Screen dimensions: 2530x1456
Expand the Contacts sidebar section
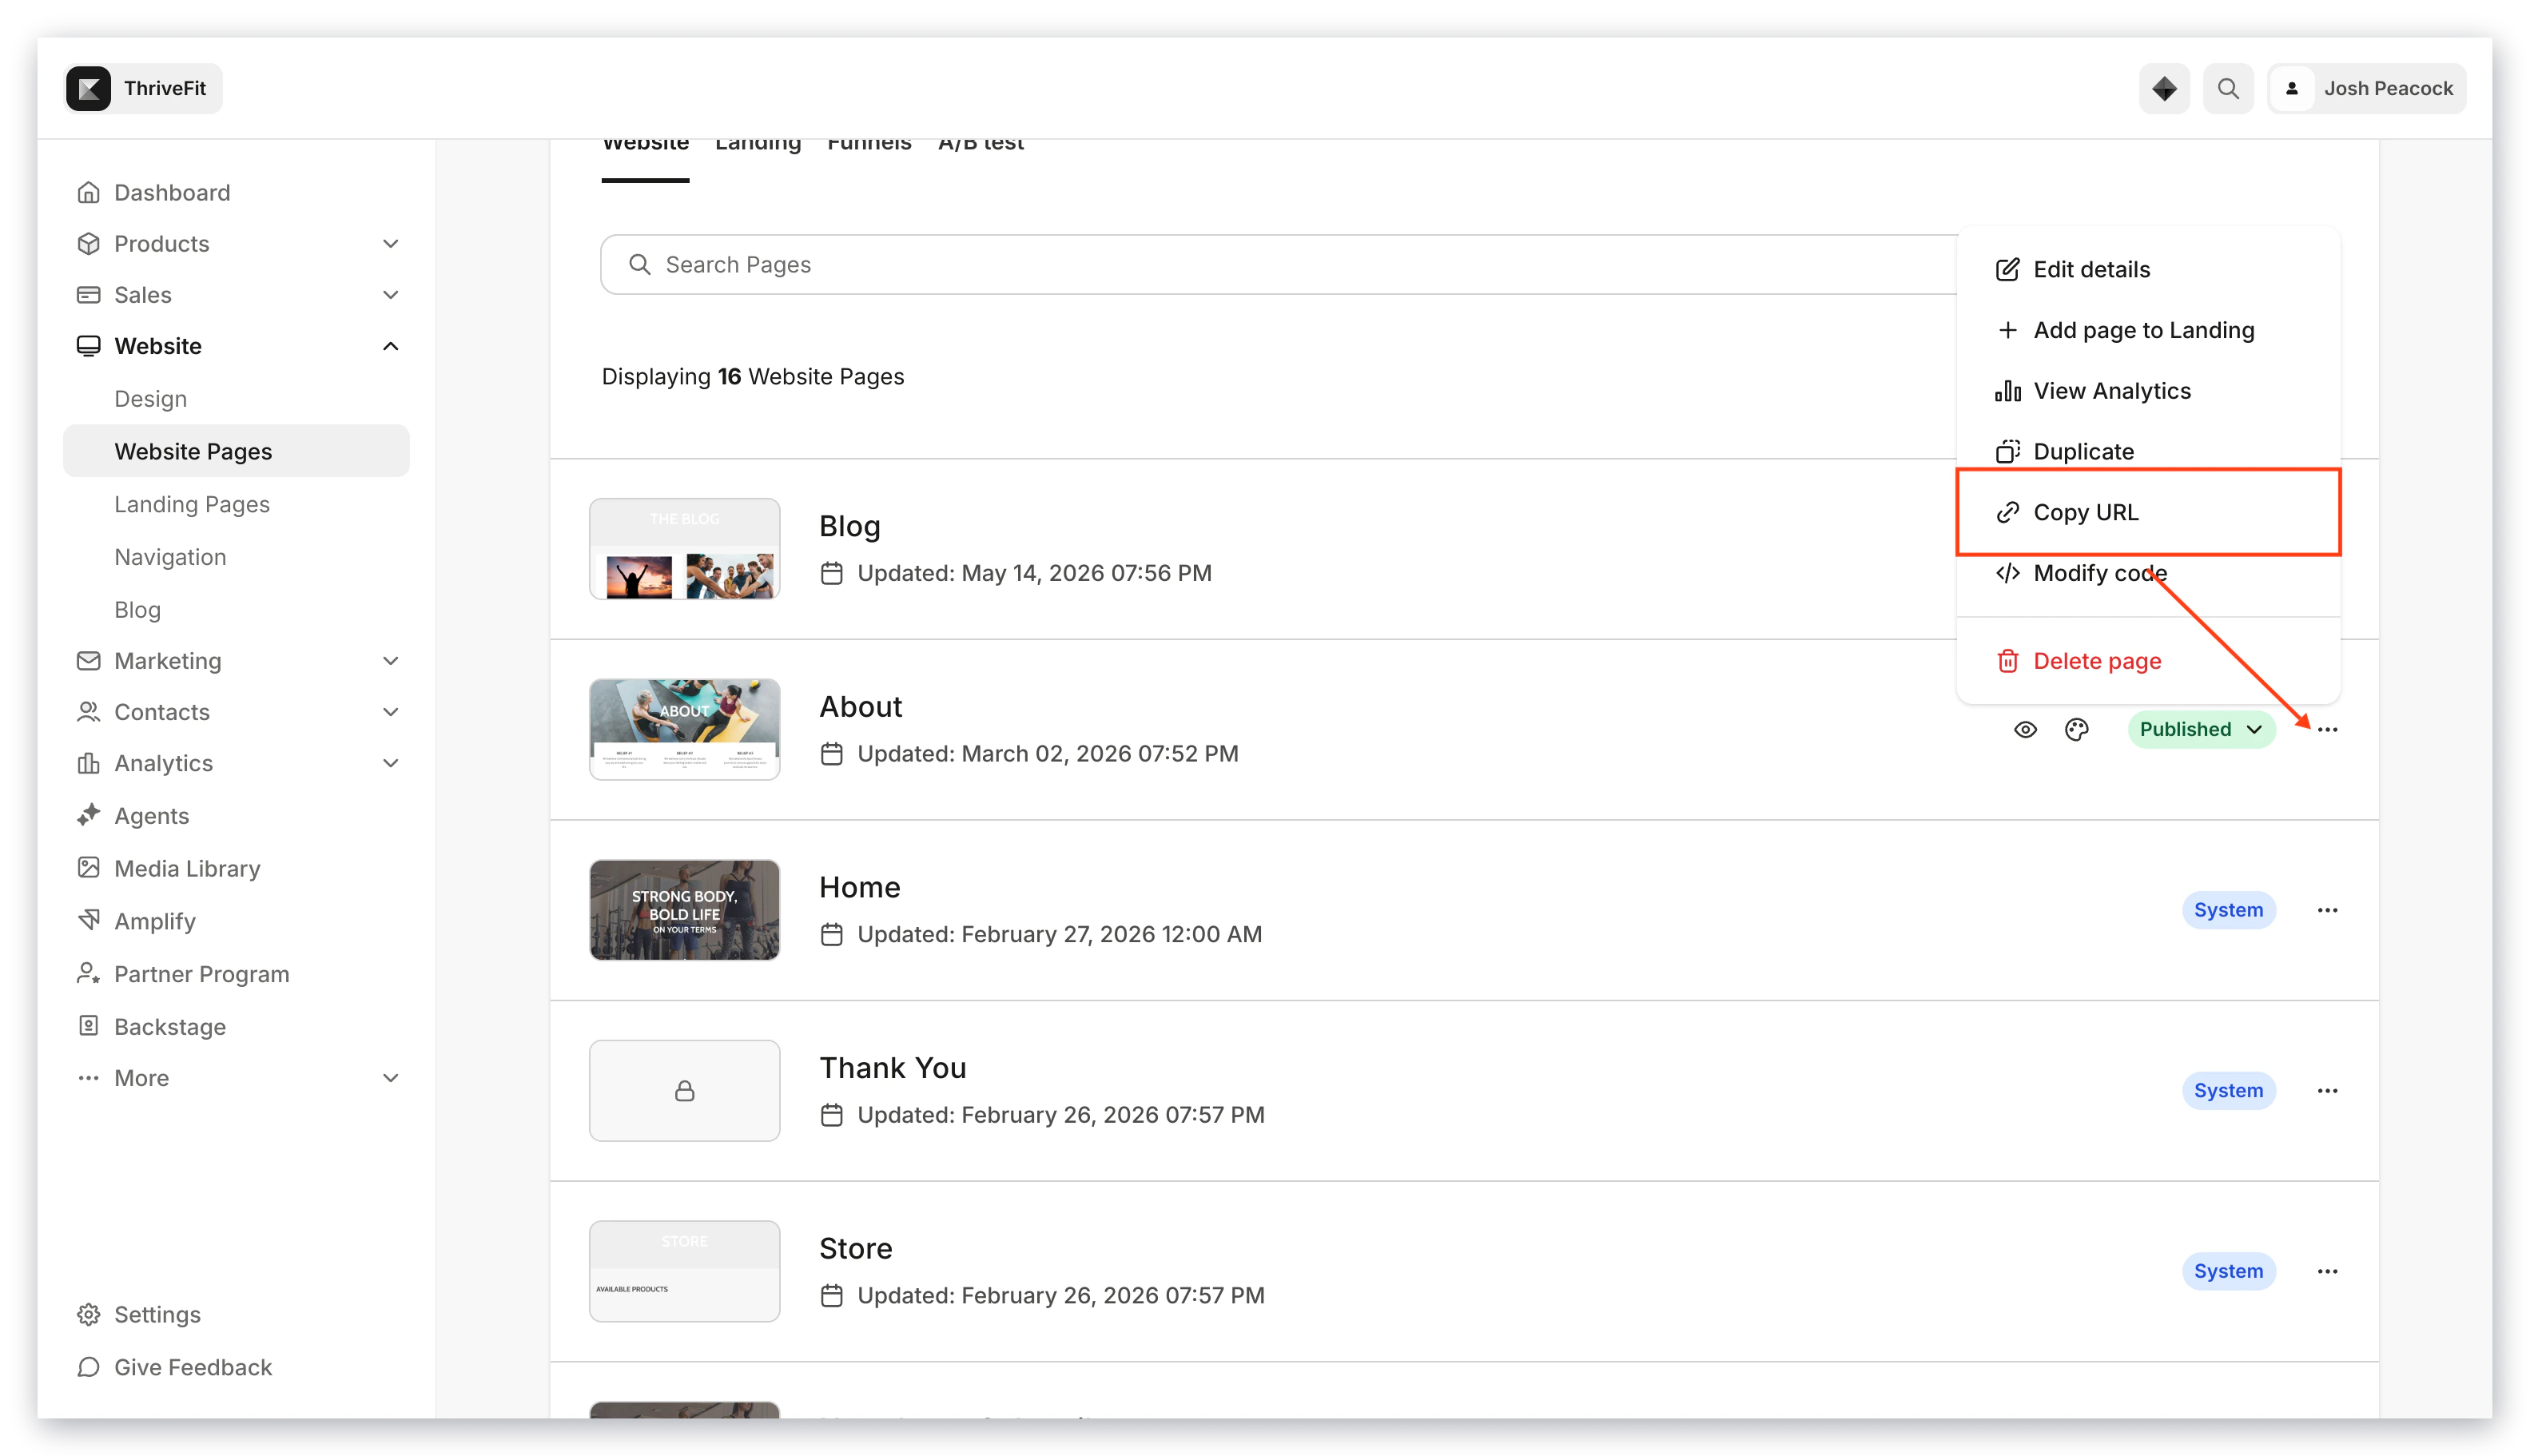(x=390, y=711)
